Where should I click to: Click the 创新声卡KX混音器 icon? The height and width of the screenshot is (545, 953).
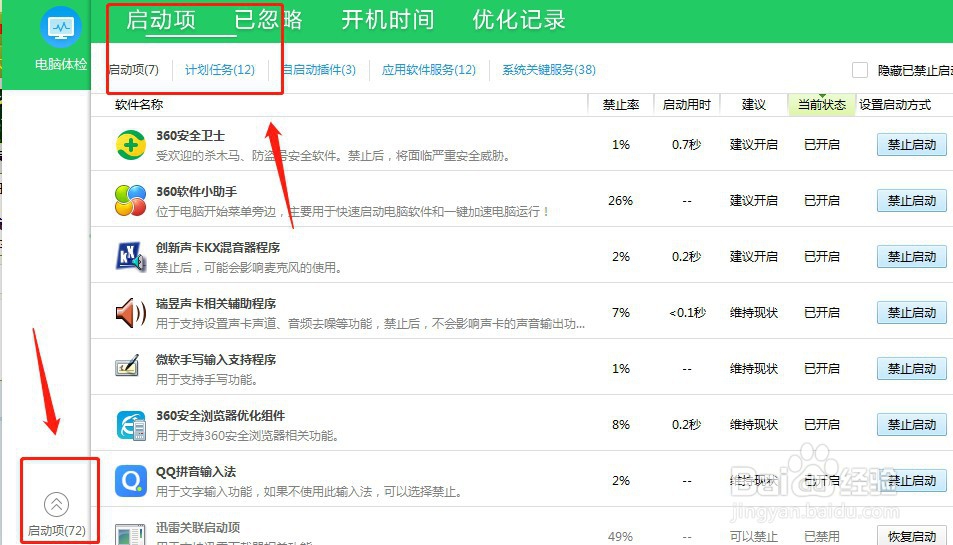click(131, 256)
